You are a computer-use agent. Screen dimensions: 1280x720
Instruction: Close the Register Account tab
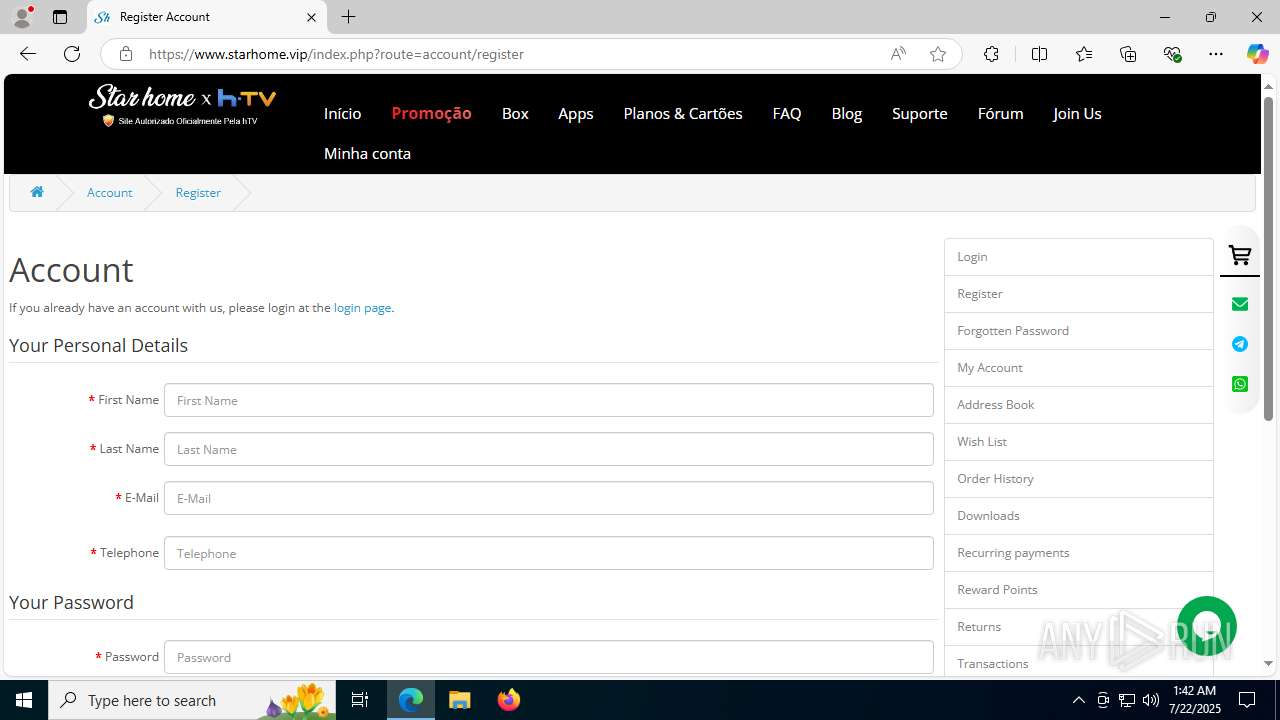click(x=311, y=17)
